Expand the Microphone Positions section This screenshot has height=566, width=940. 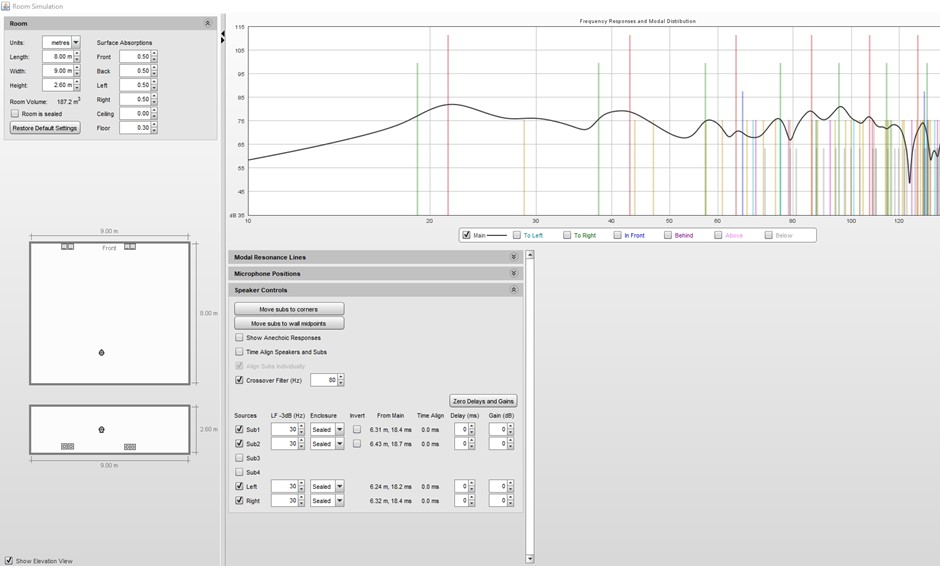[514, 273]
